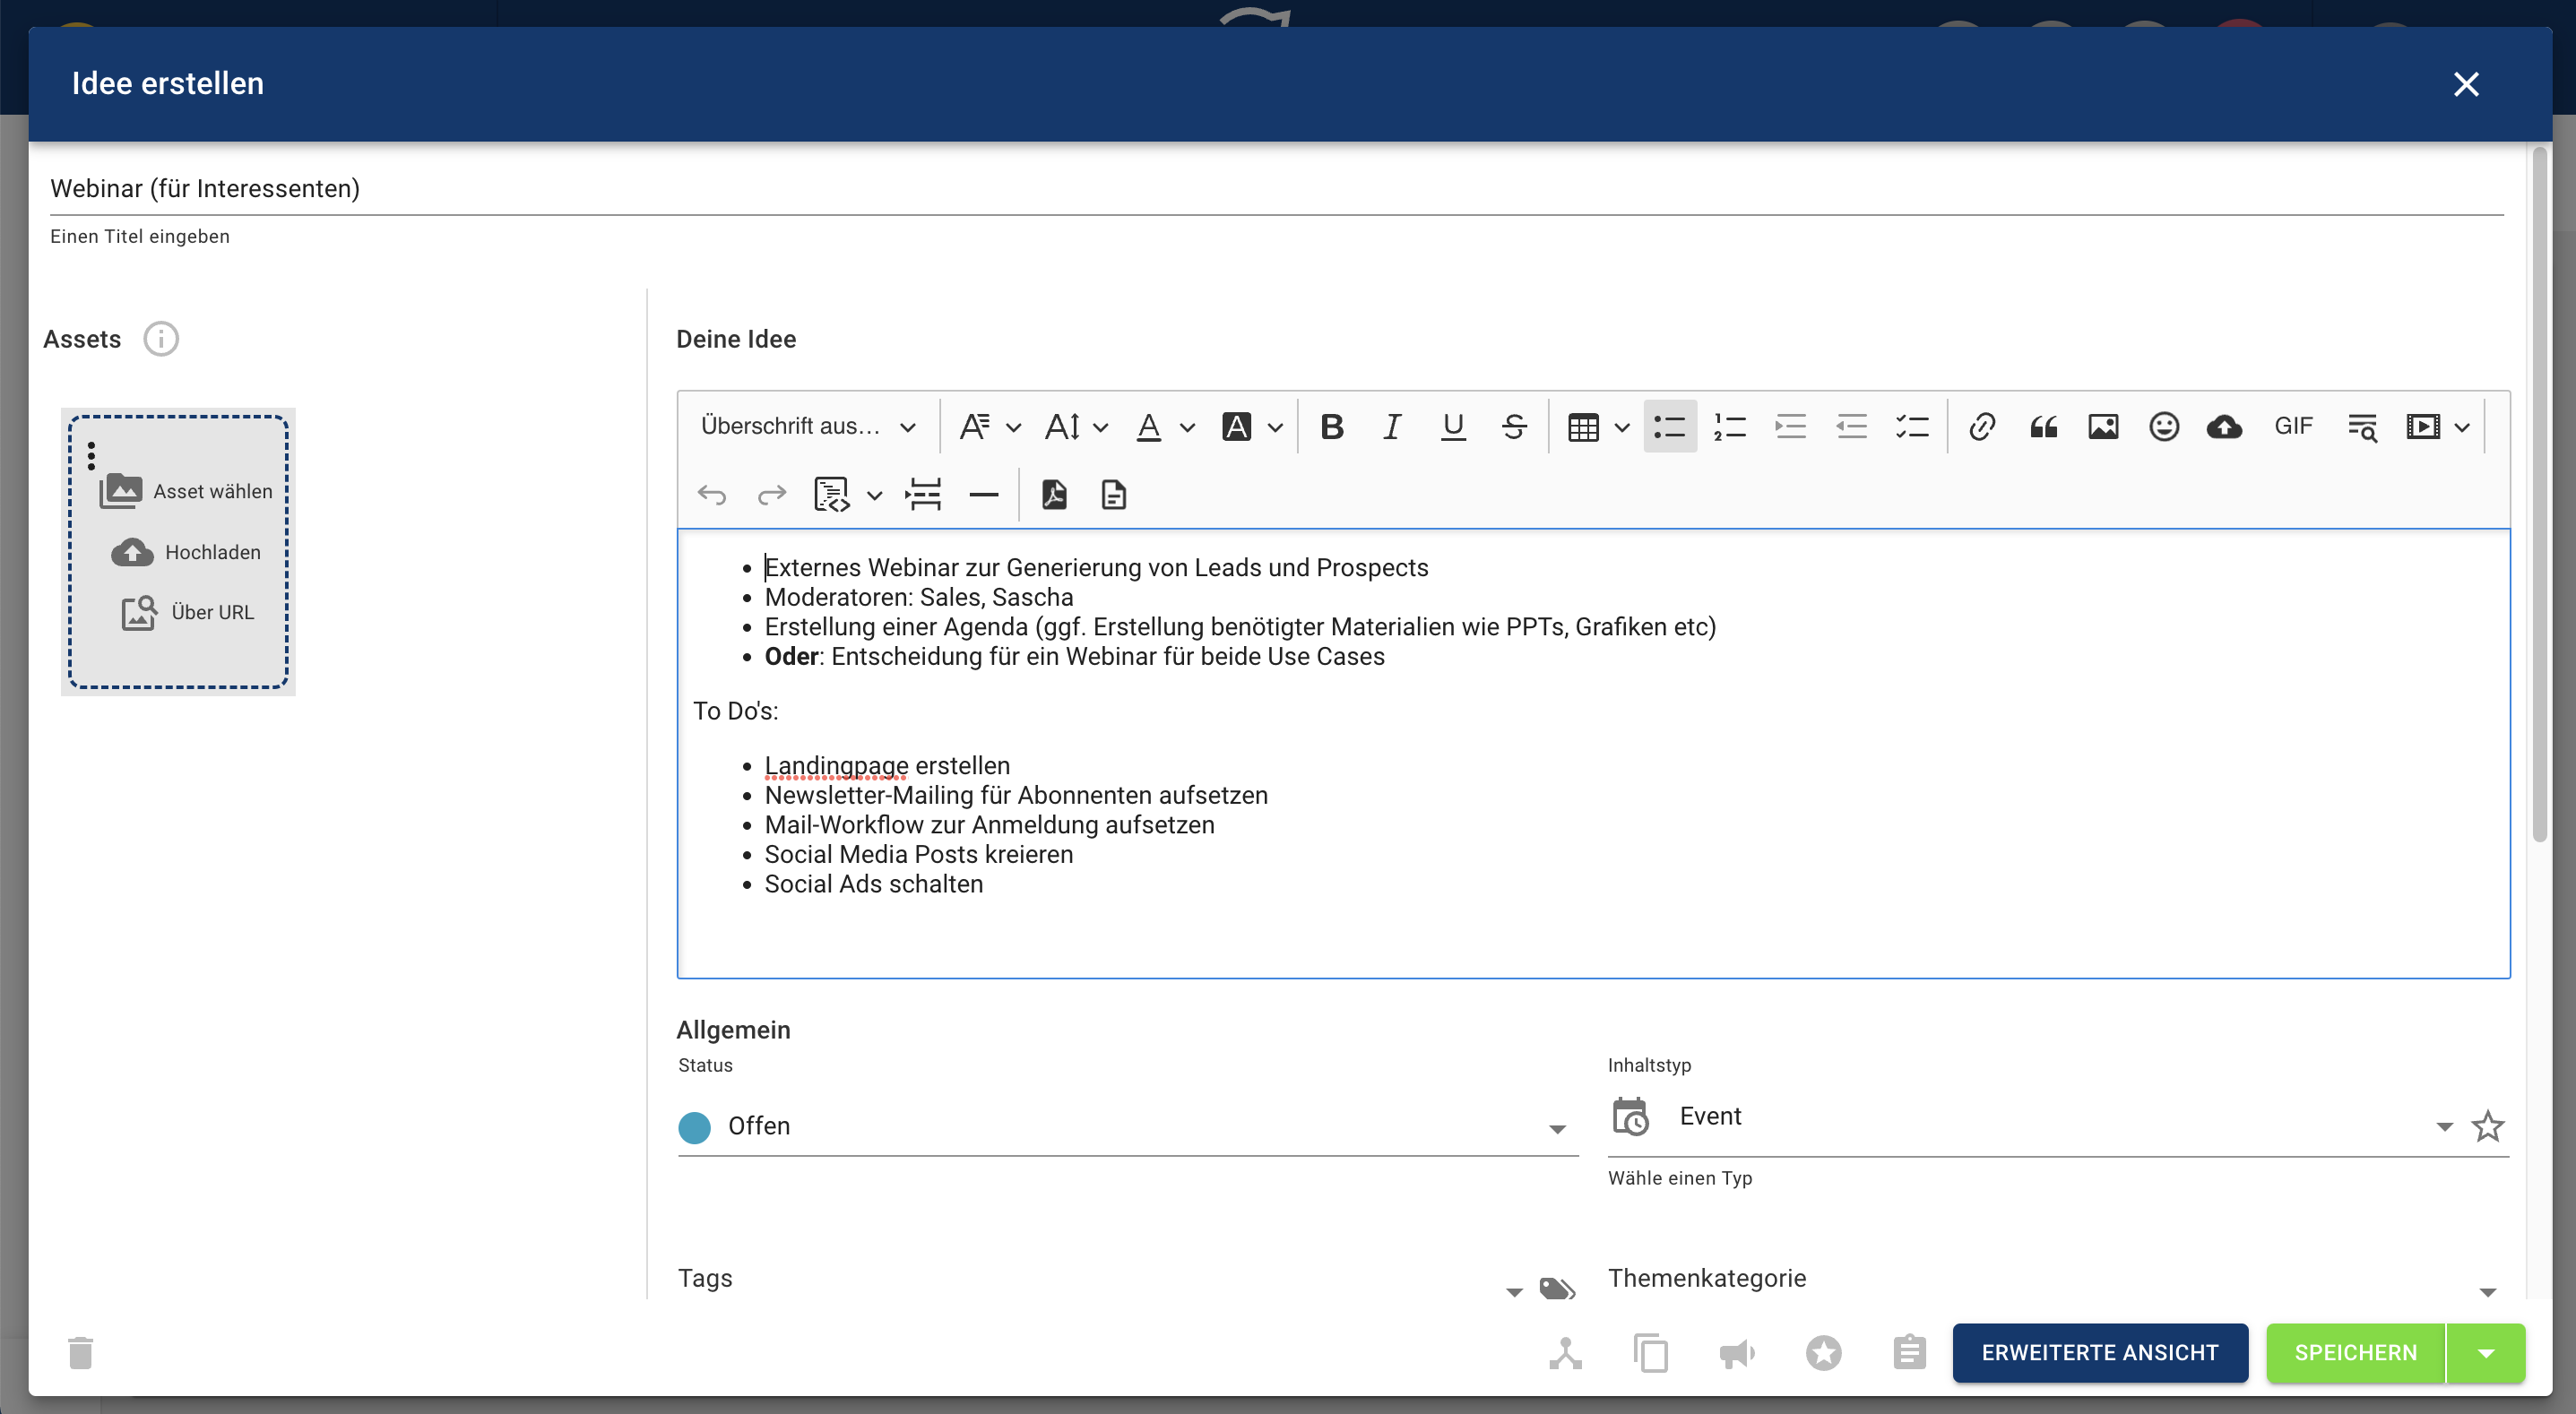Image resolution: width=2576 pixels, height=1414 pixels.
Task: Click the SPEICHERN button
Action: (x=2355, y=1353)
